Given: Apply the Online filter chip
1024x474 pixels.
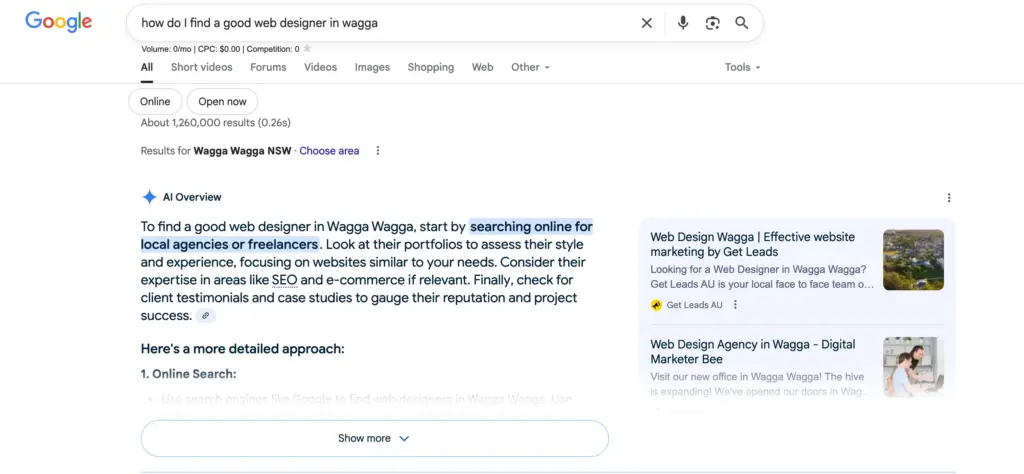Looking at the screenshot, I should [x=155, y=101].
